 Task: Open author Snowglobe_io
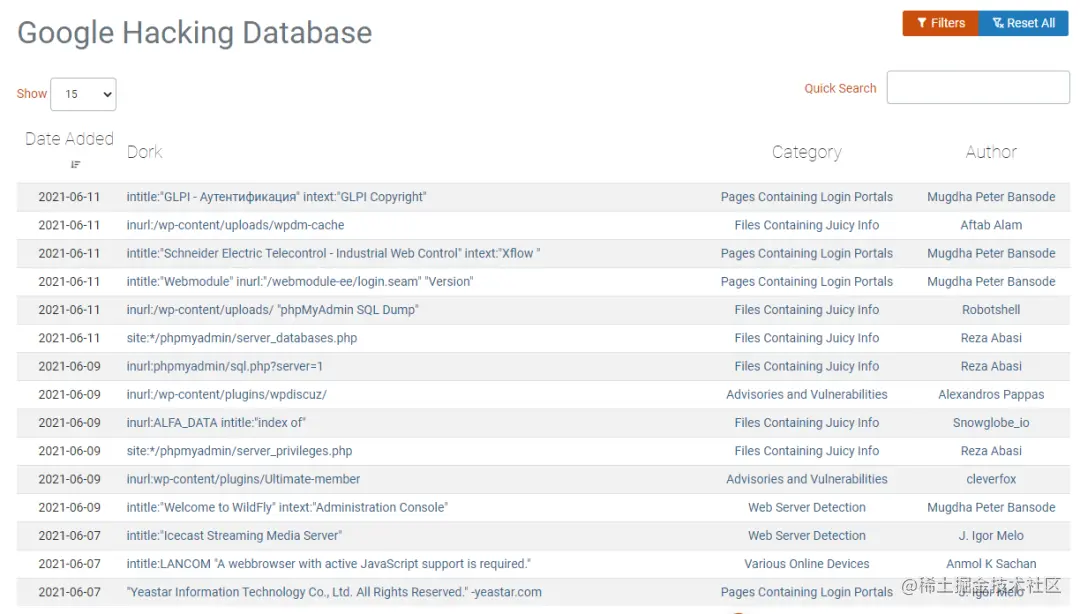click(991, 422)
